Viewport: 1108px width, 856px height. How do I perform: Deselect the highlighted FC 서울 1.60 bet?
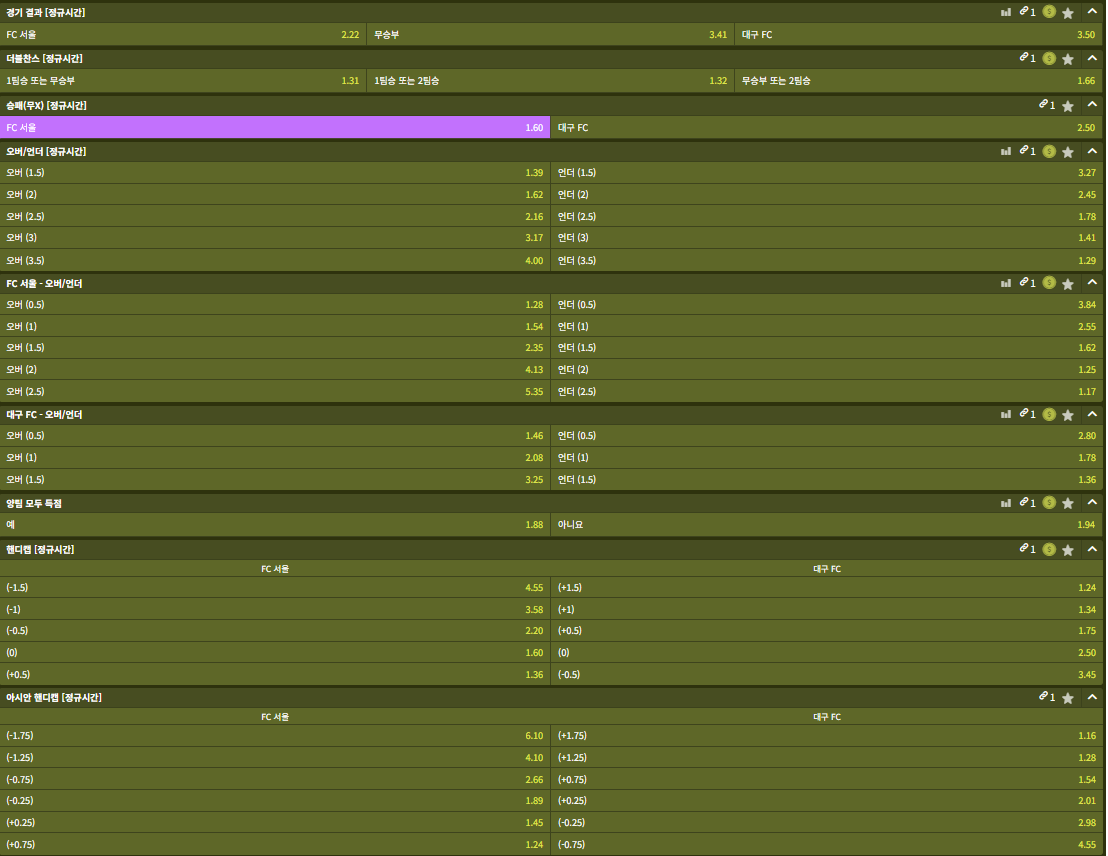(275, 128)
